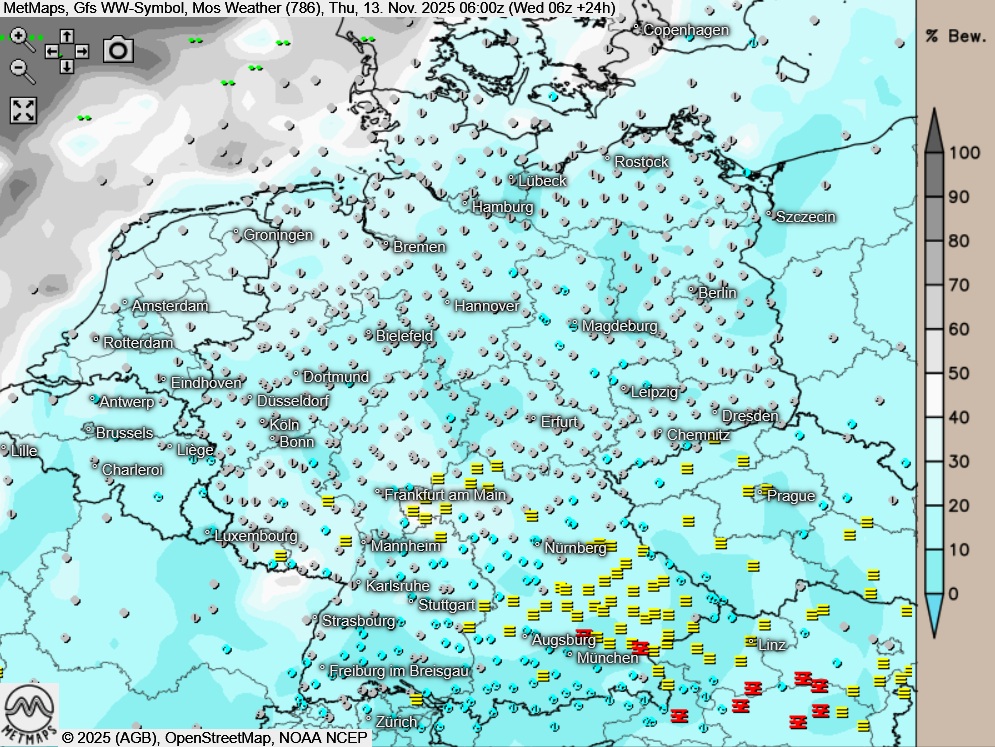995x747 pixels.
Task: Click the Amsterdam city label
Action: point(170,305)
